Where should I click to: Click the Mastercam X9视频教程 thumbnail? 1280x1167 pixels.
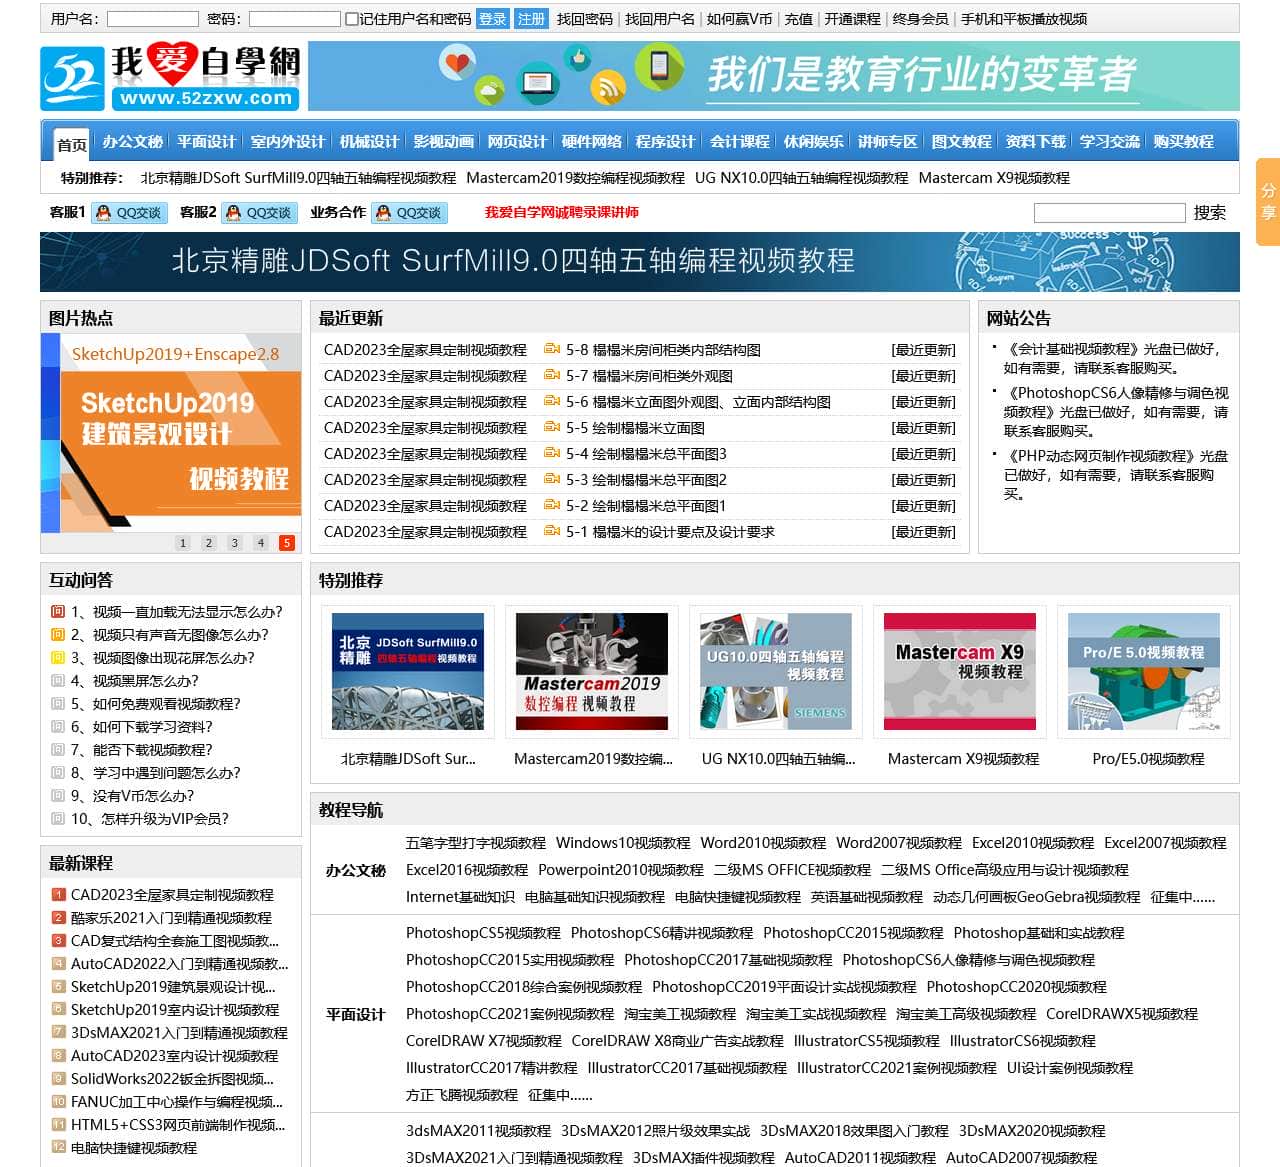click(958, 671)
